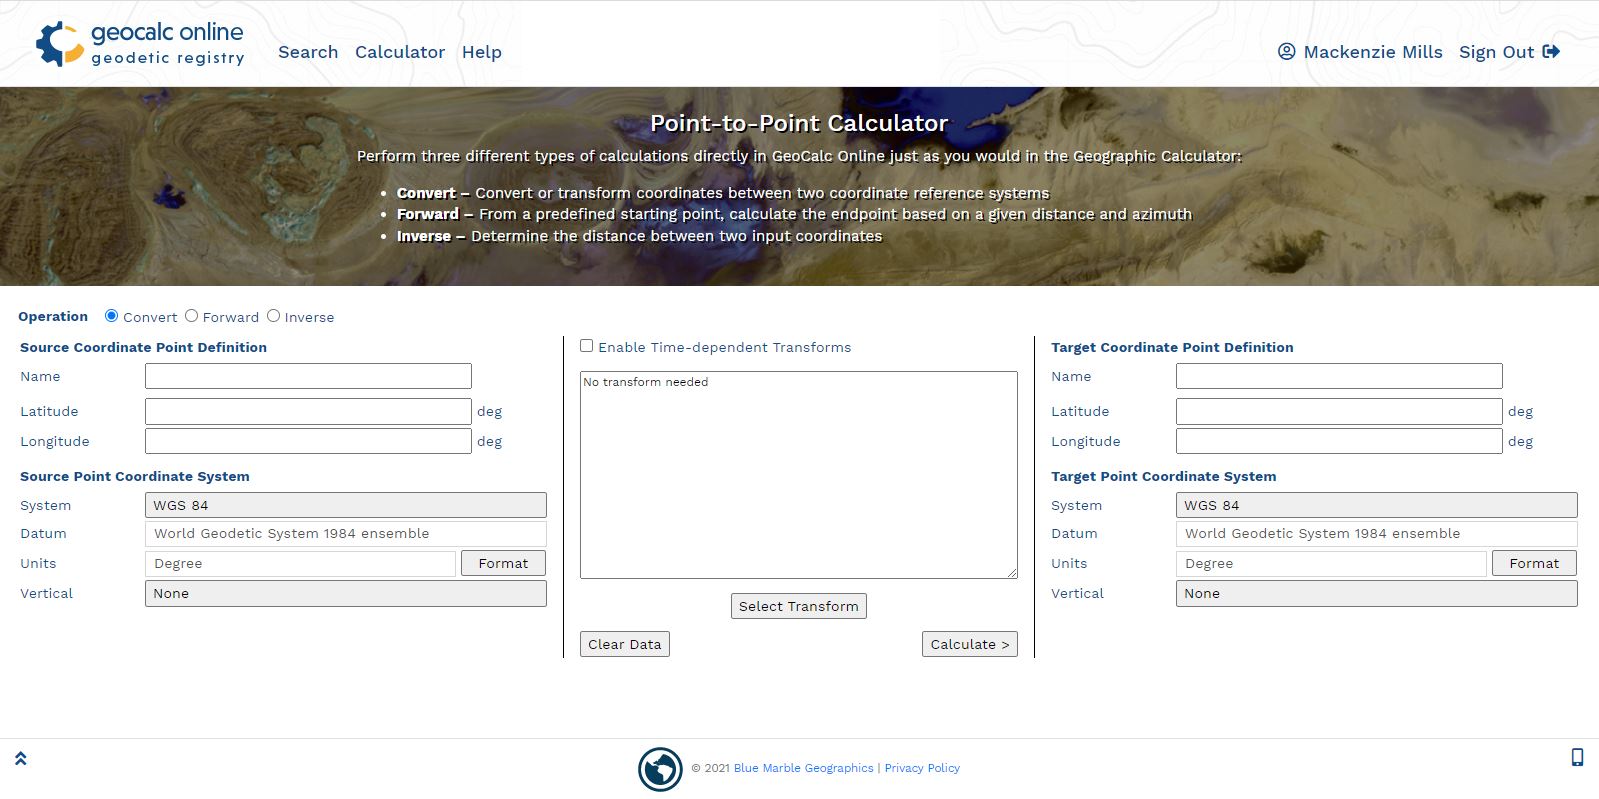Viewport: 1599px width, 799px height.
Task: Click the source Units Degree field
Action: 300,563
